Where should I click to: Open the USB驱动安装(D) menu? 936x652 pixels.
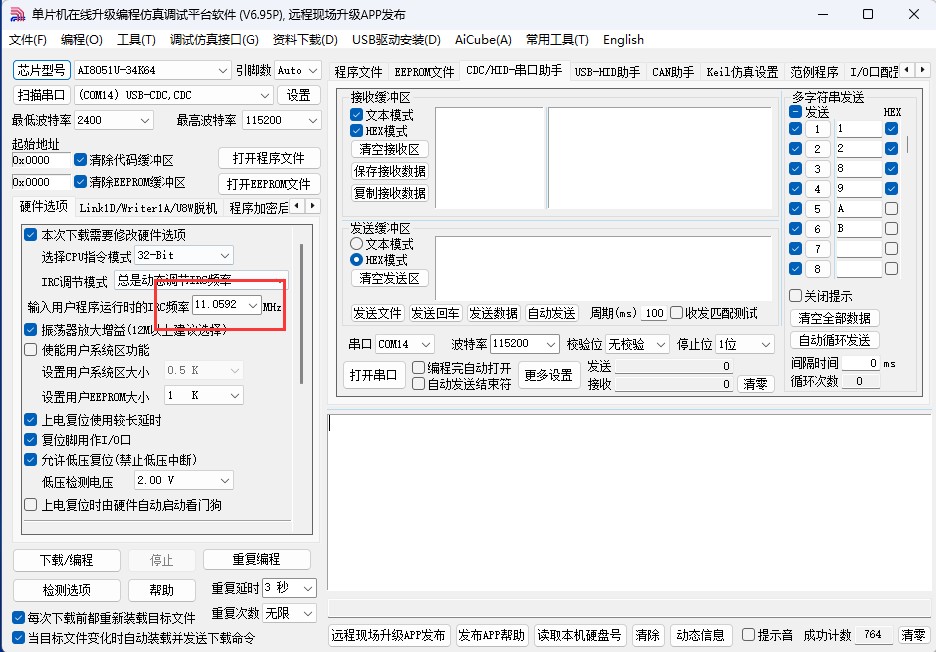396,39
